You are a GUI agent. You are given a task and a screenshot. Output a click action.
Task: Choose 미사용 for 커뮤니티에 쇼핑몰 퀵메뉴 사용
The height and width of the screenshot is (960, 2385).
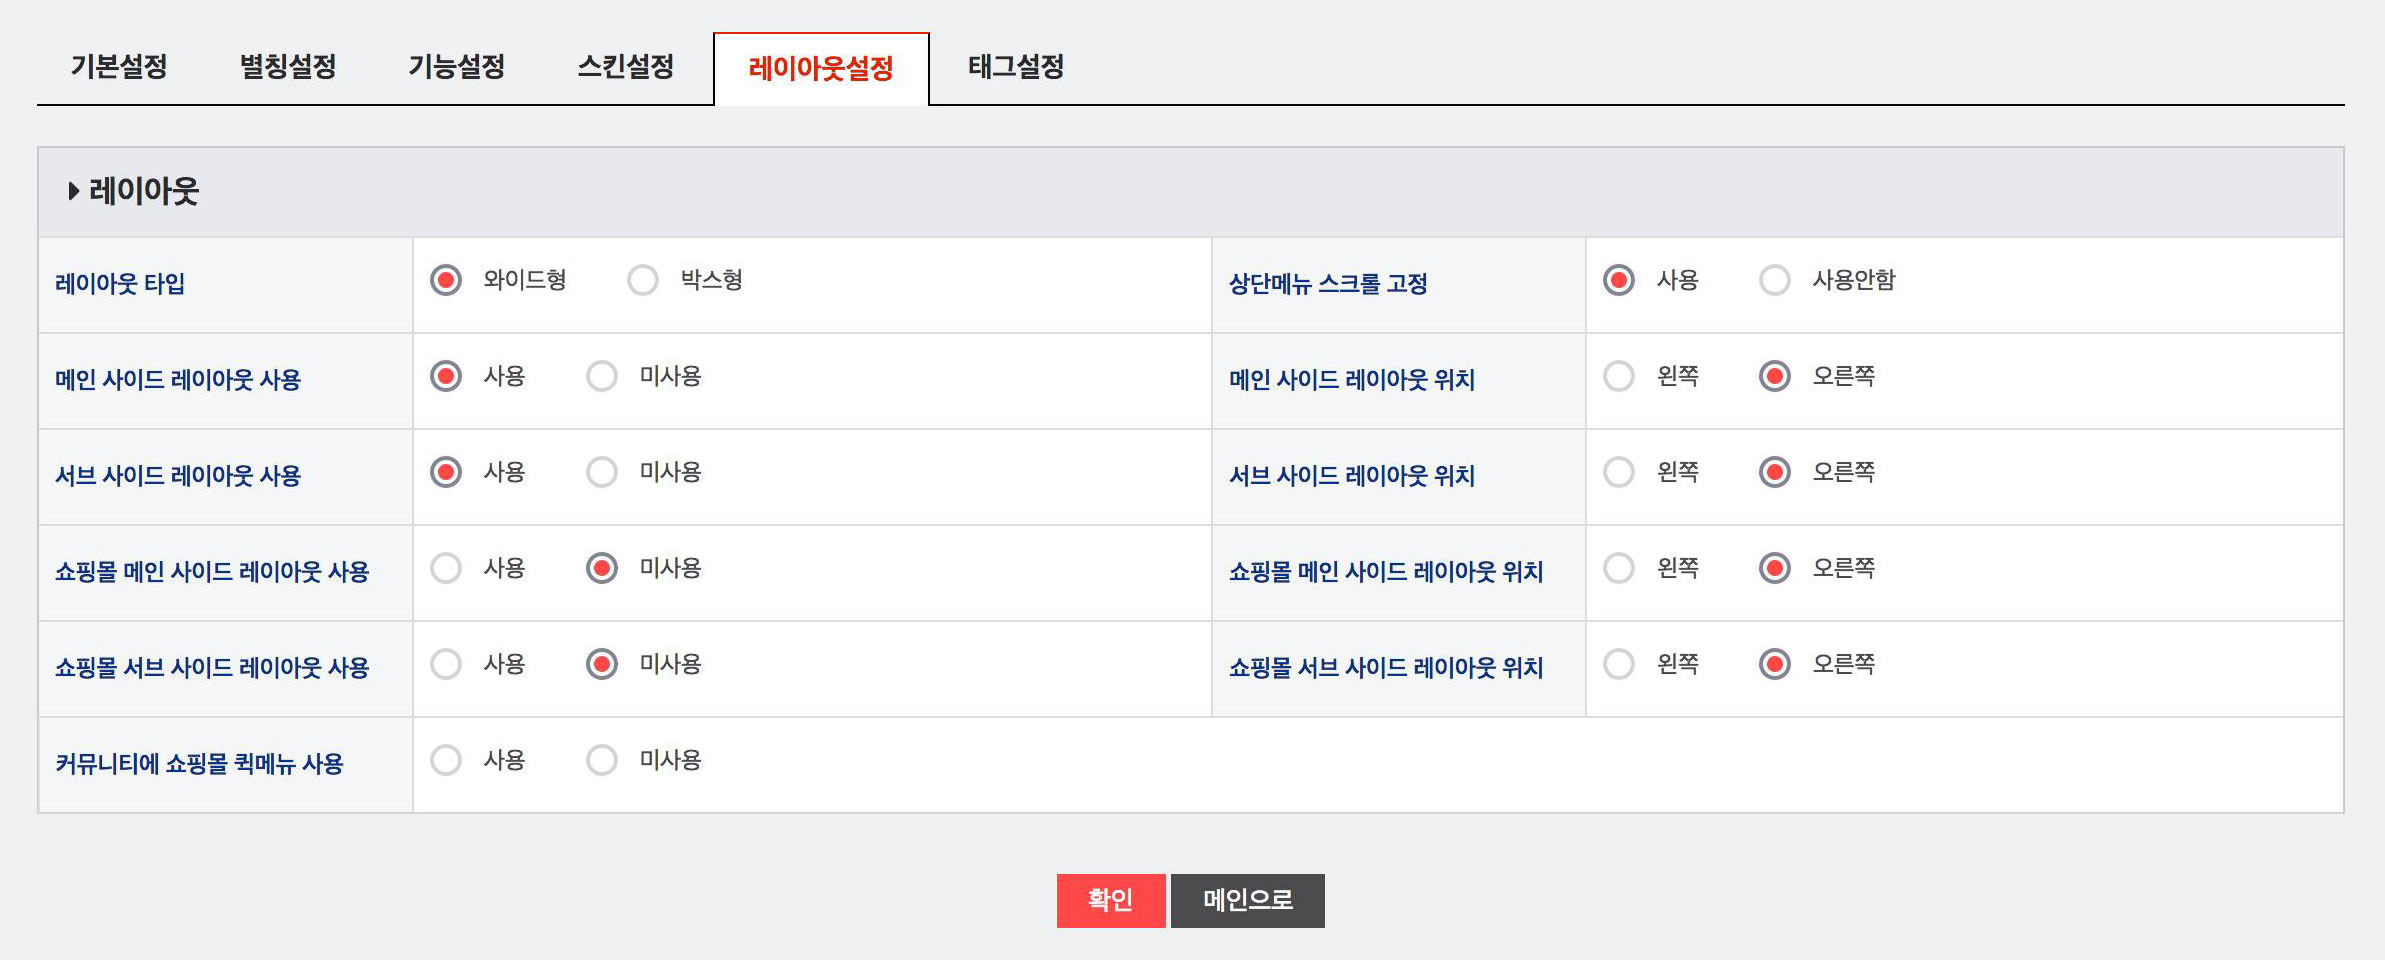(602, 760)
